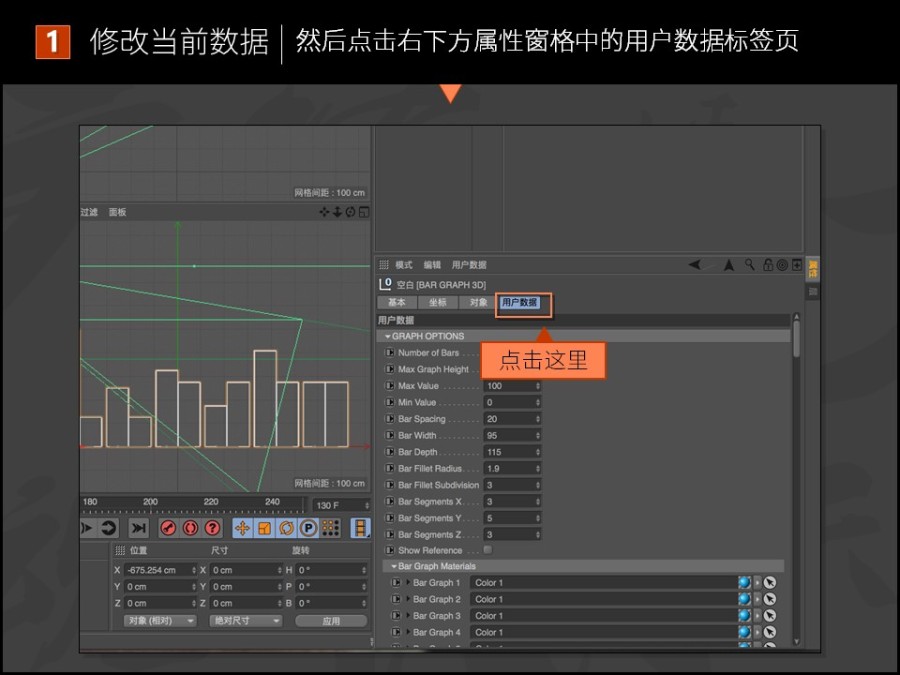The image size is (900, 675).
Task: Click the search magnifier in the attribute manager
Action: pos(750,265)
